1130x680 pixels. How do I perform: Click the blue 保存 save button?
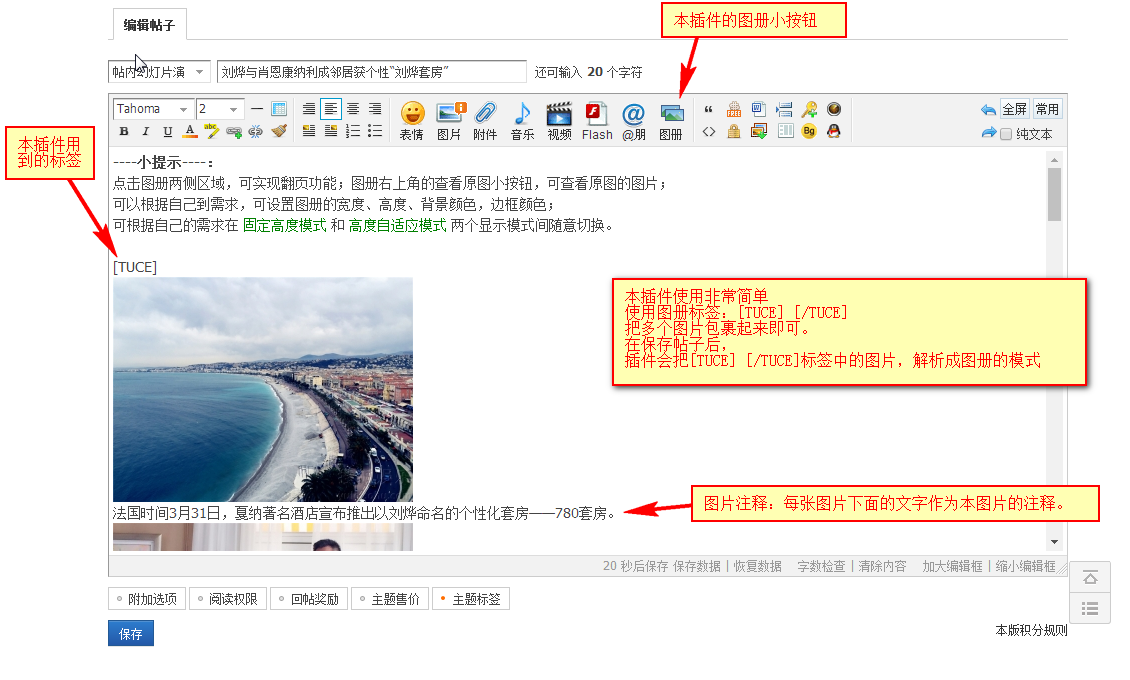tap(130, 633)
